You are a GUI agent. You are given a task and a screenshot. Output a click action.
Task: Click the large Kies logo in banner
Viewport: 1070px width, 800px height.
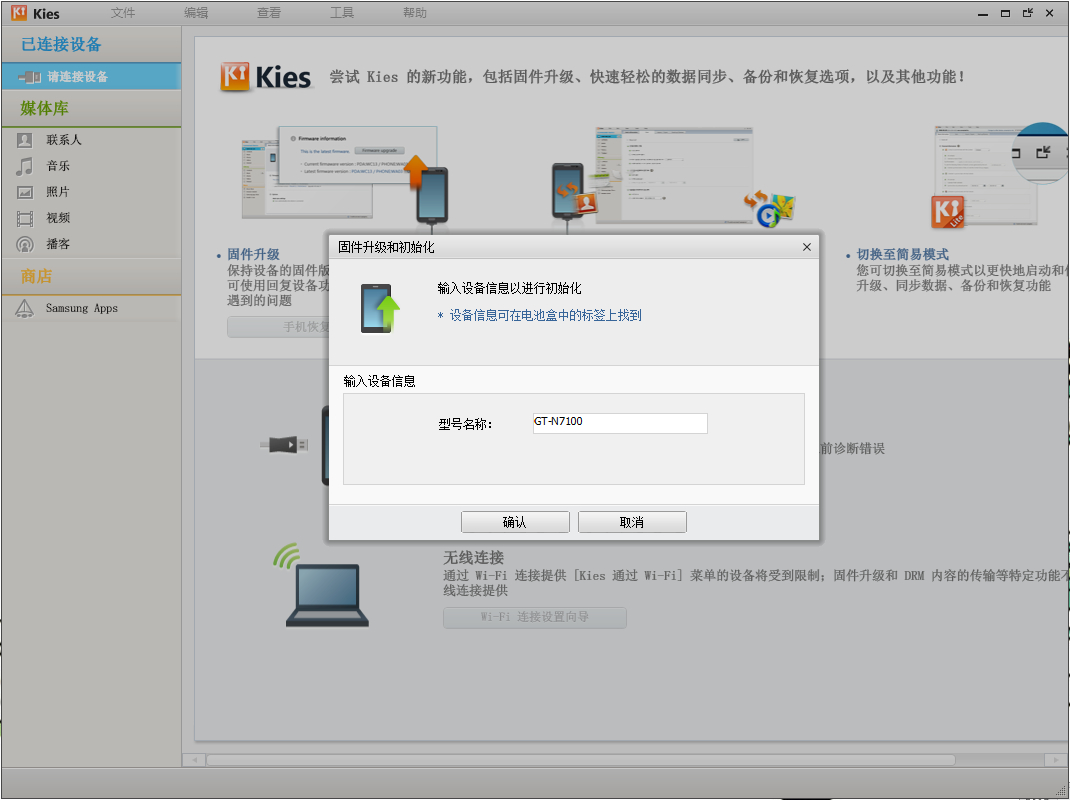266,77
